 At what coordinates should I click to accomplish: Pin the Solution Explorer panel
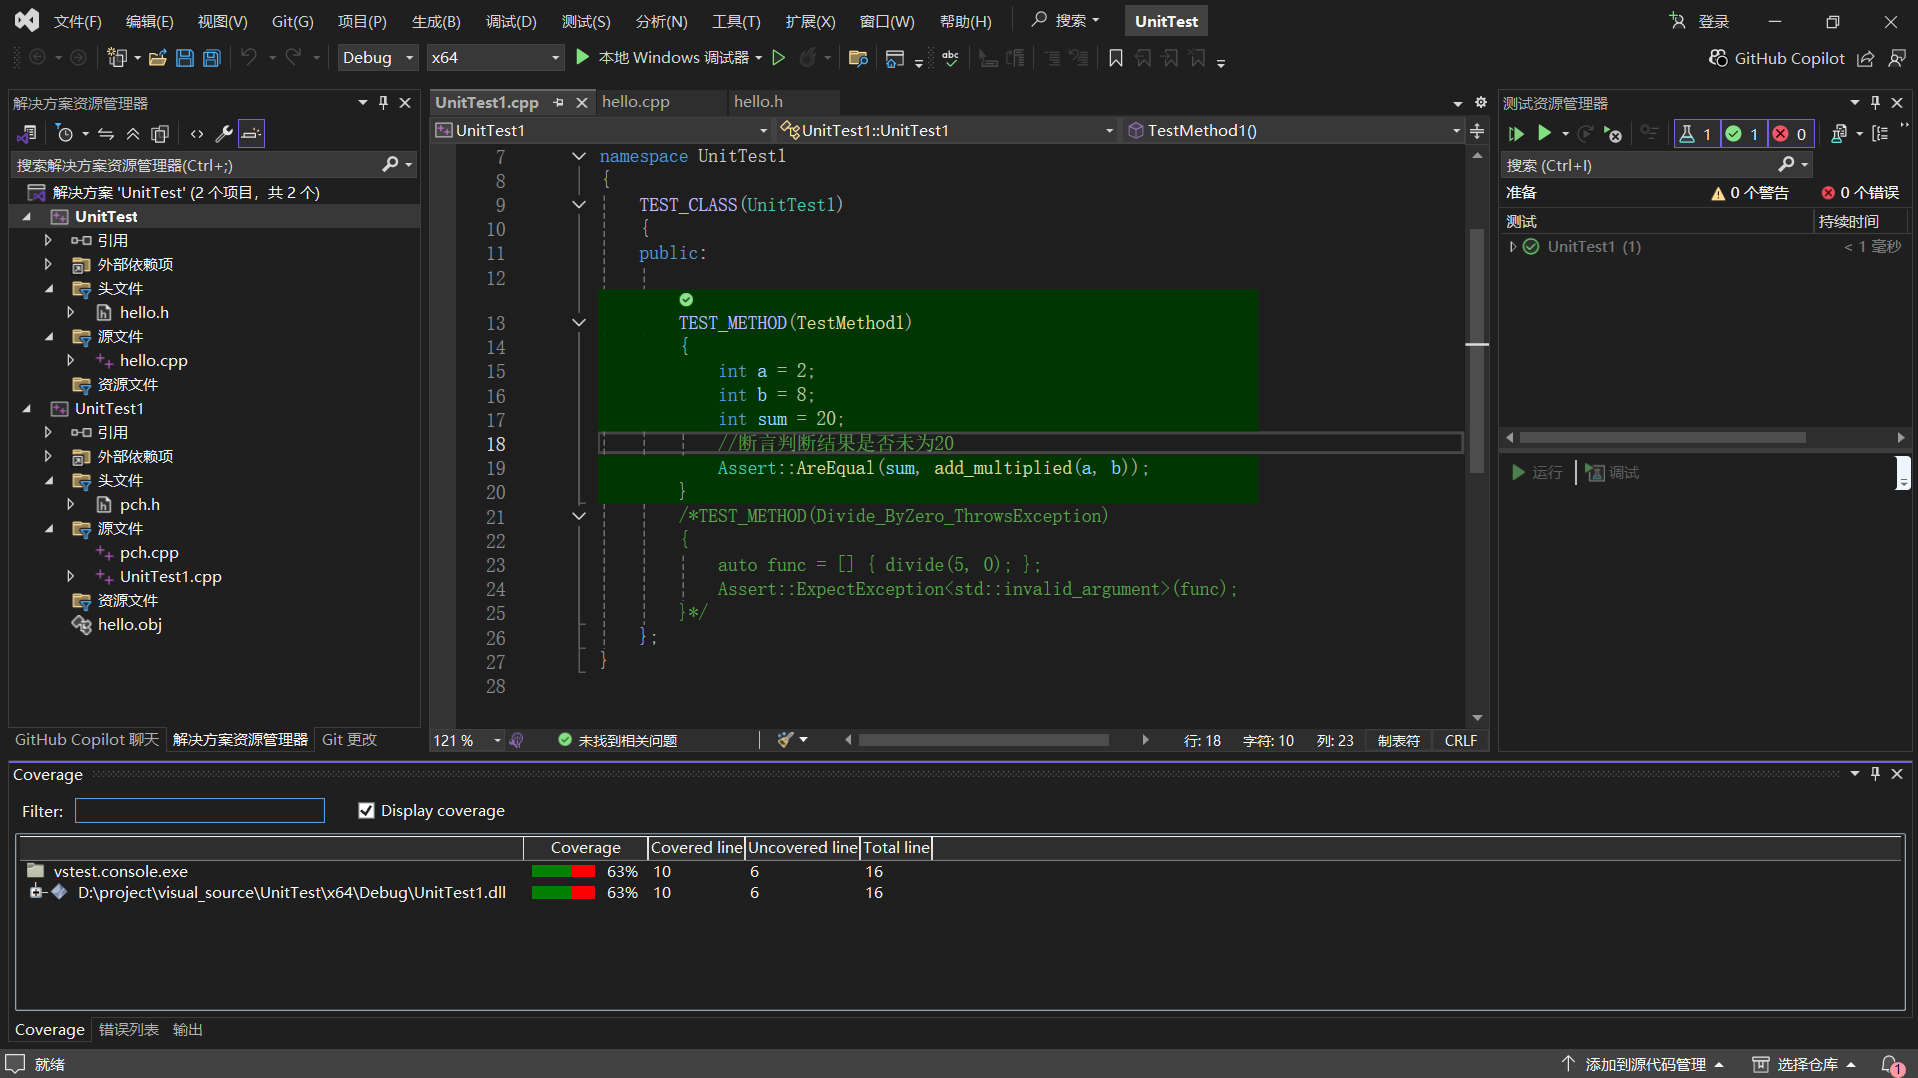(383, 102)
